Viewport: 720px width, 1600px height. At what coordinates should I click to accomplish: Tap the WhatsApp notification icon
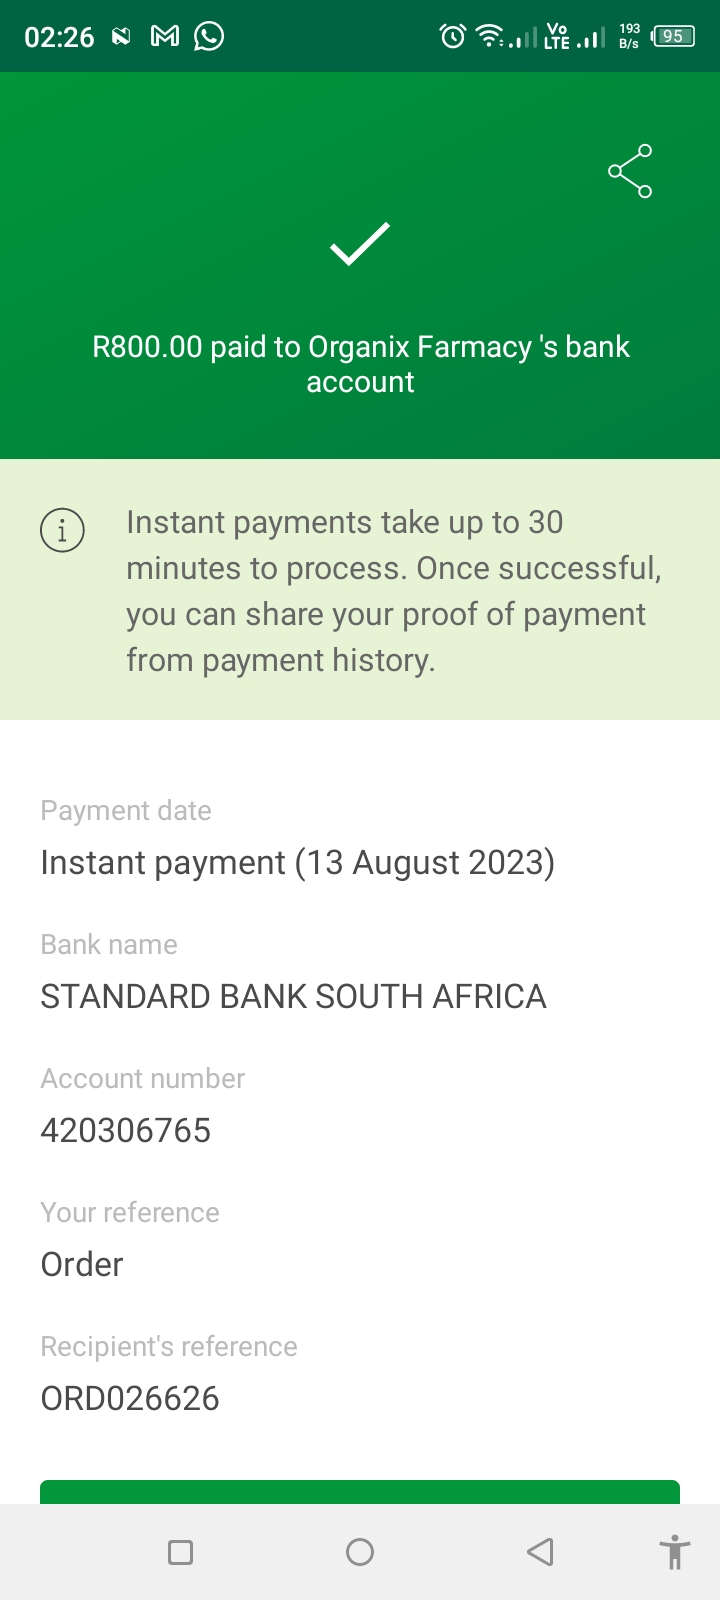(209, 37)
